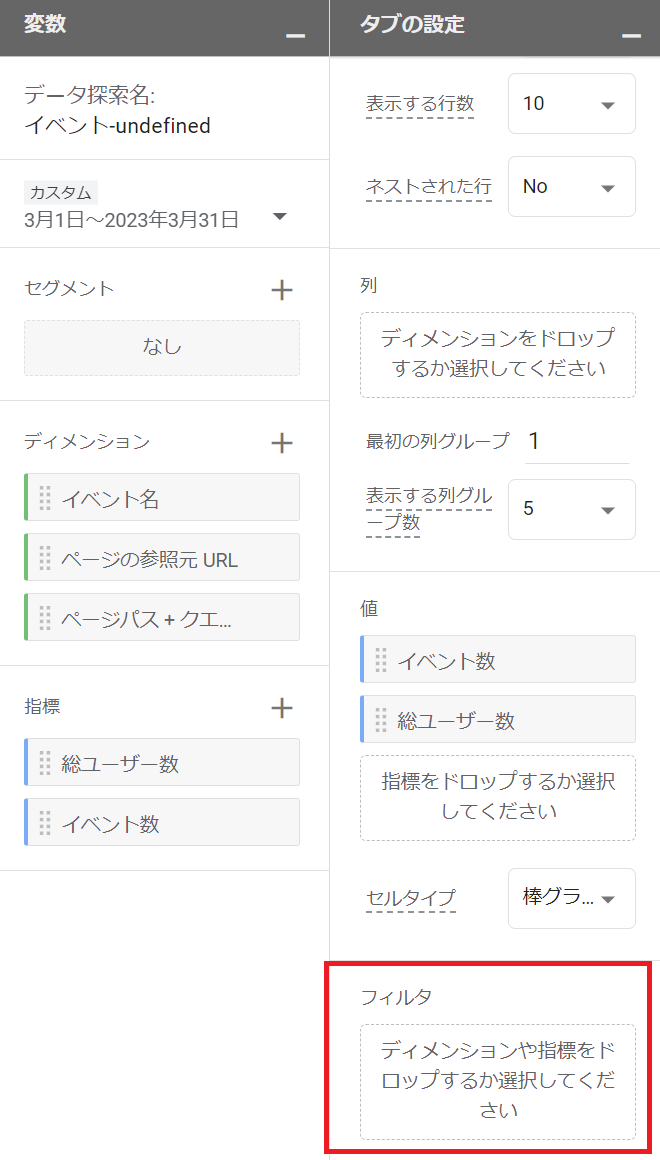
Task: Open the 表示する列グループ数 dropdown
Action: click(x=571, y=509)
